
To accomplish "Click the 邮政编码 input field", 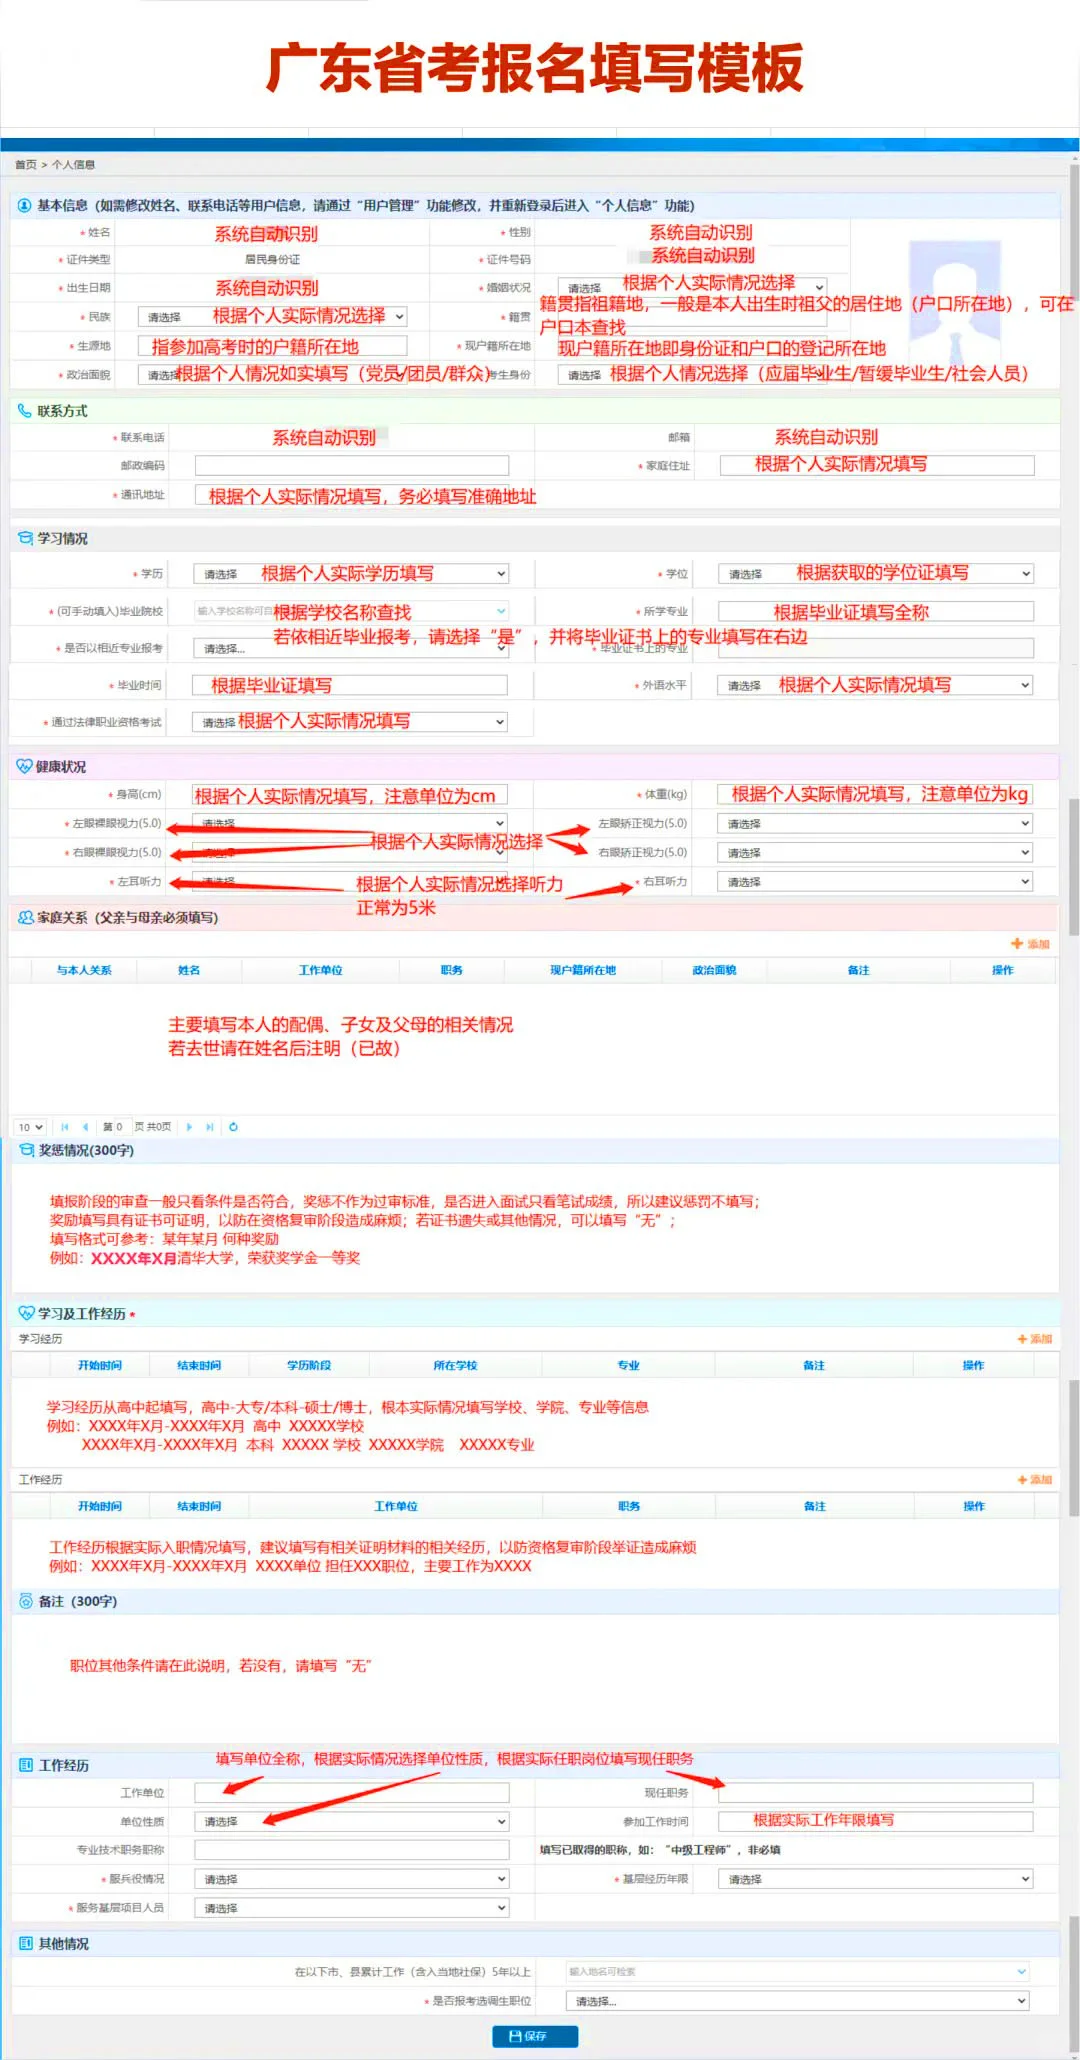I will pyautogui.click(x=352, y=466).
